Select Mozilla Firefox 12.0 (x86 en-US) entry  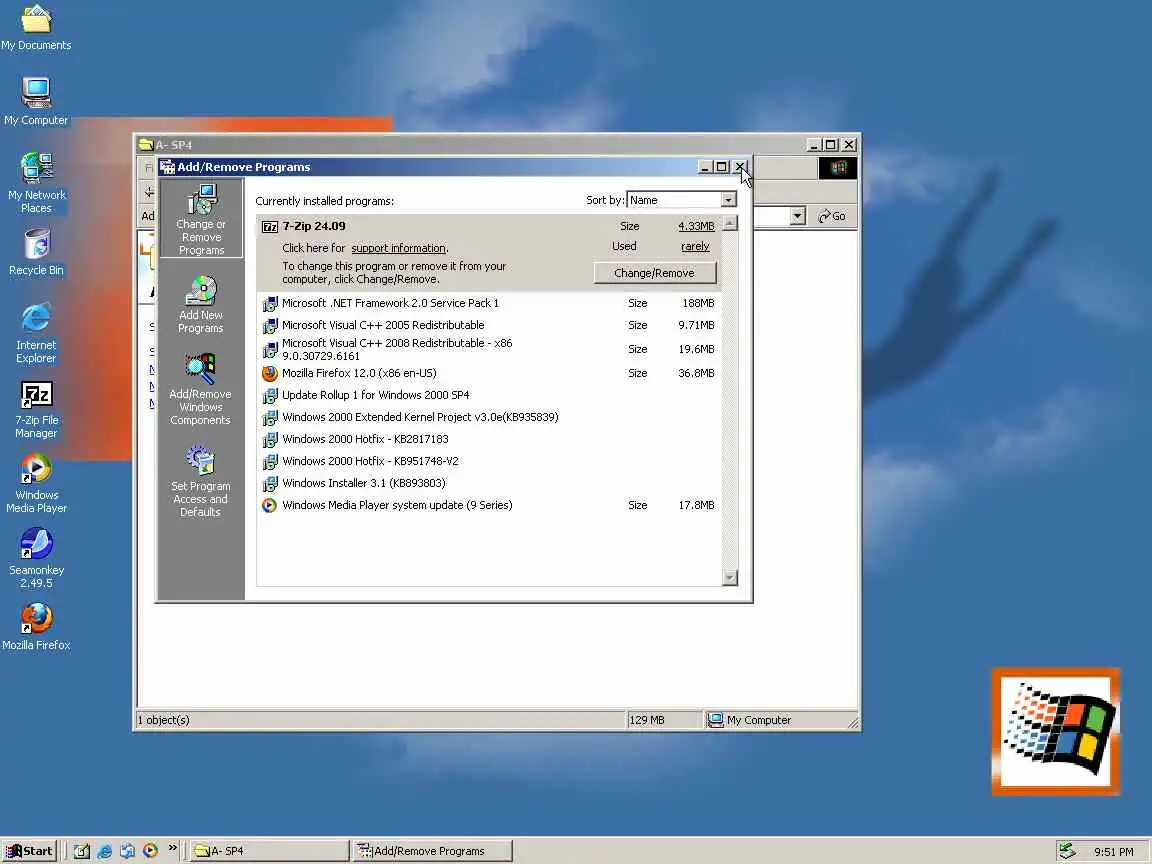(x=489, y=373)
